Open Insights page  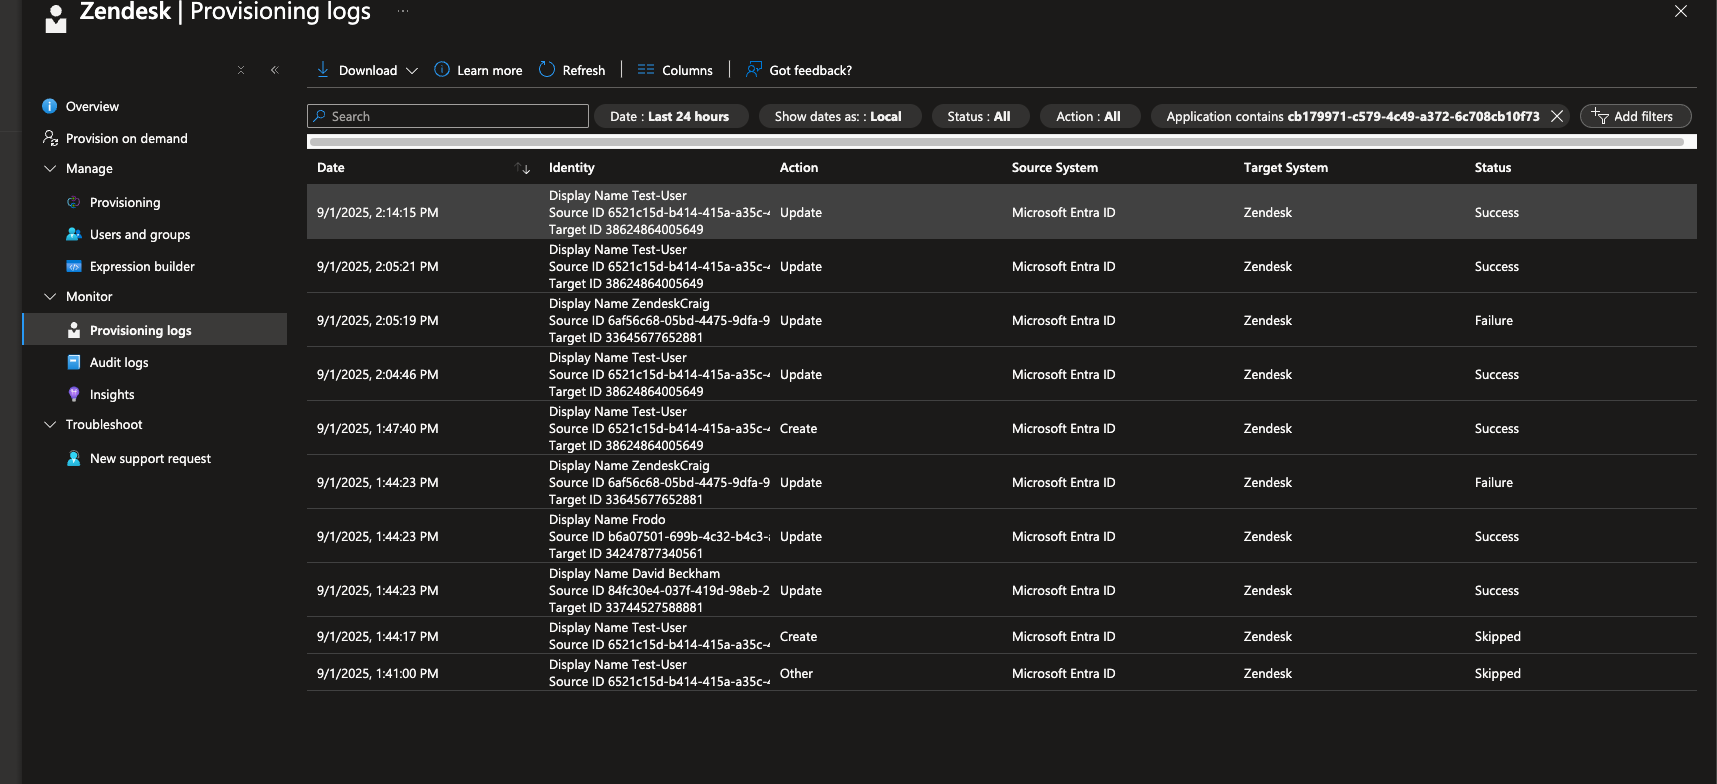(112, 394)
